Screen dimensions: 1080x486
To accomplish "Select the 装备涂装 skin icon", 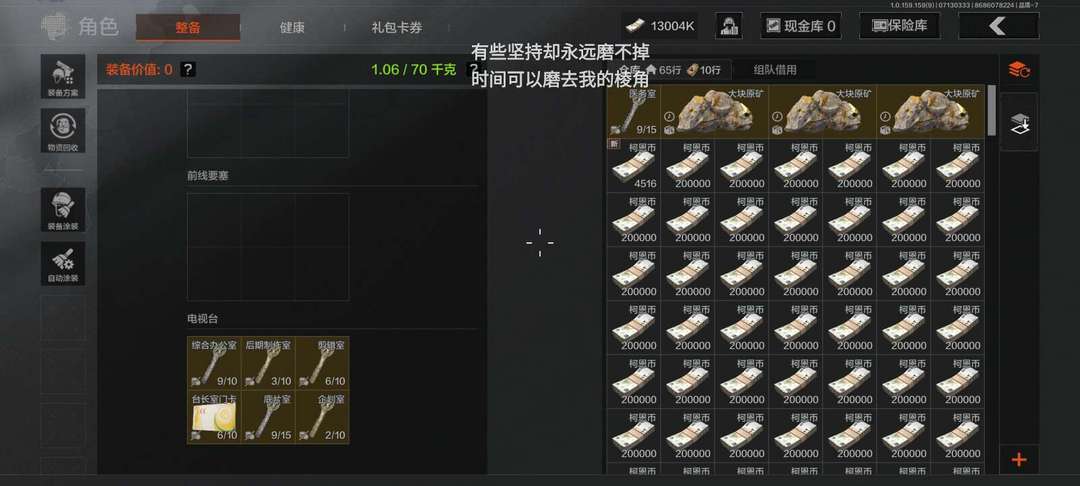I will coord(63,210).
